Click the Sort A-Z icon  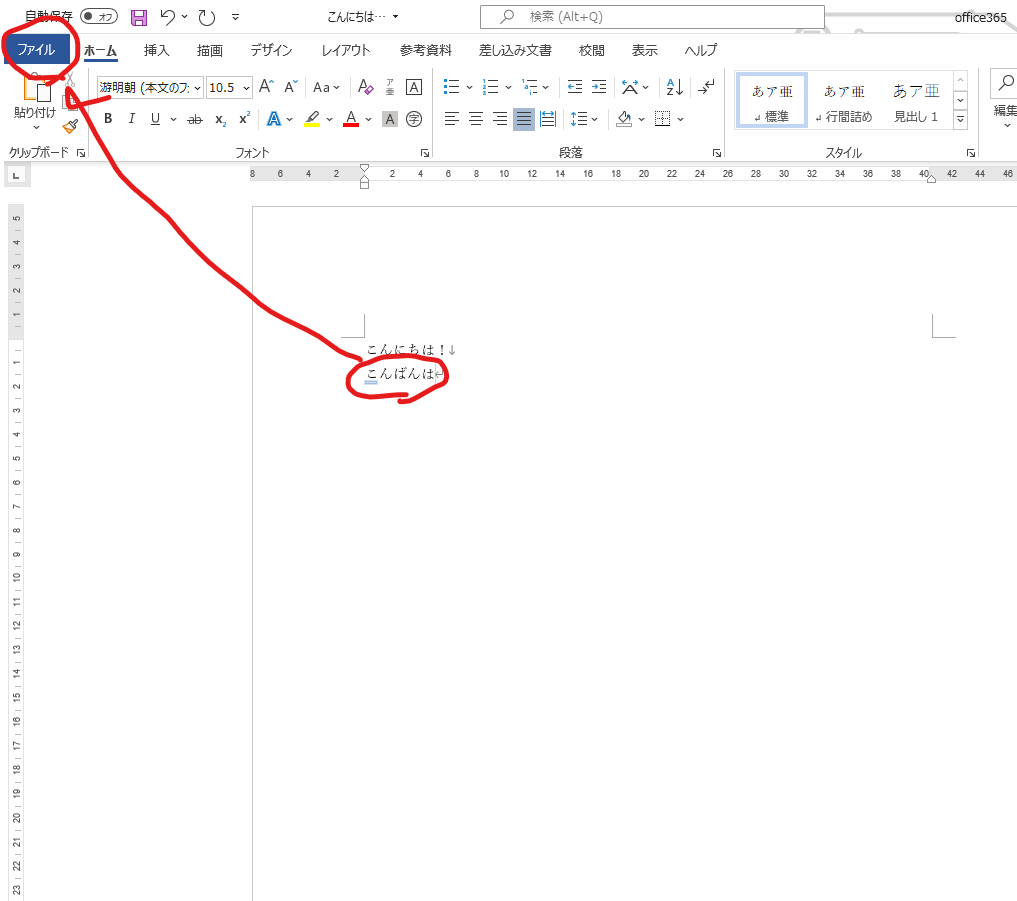(674, 87)
